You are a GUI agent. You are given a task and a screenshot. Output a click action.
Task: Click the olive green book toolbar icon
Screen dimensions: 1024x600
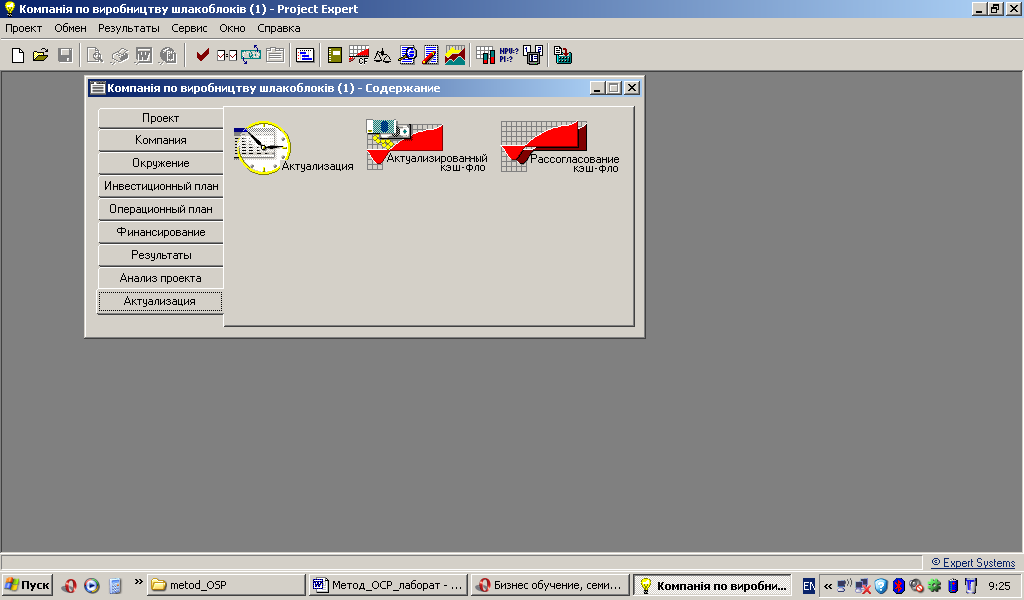(335, 55)
